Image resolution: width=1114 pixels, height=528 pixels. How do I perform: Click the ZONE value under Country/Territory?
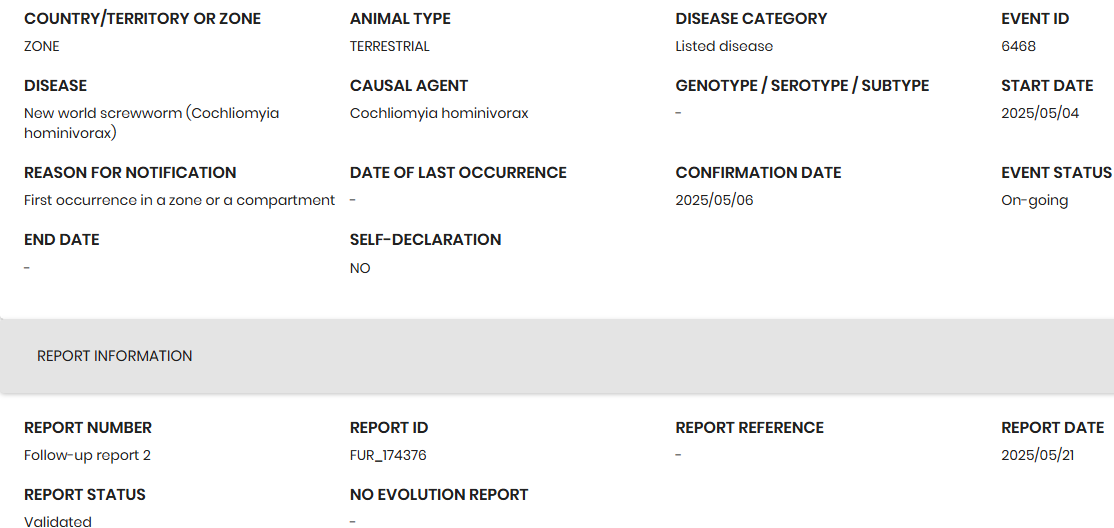pos(42,46)
